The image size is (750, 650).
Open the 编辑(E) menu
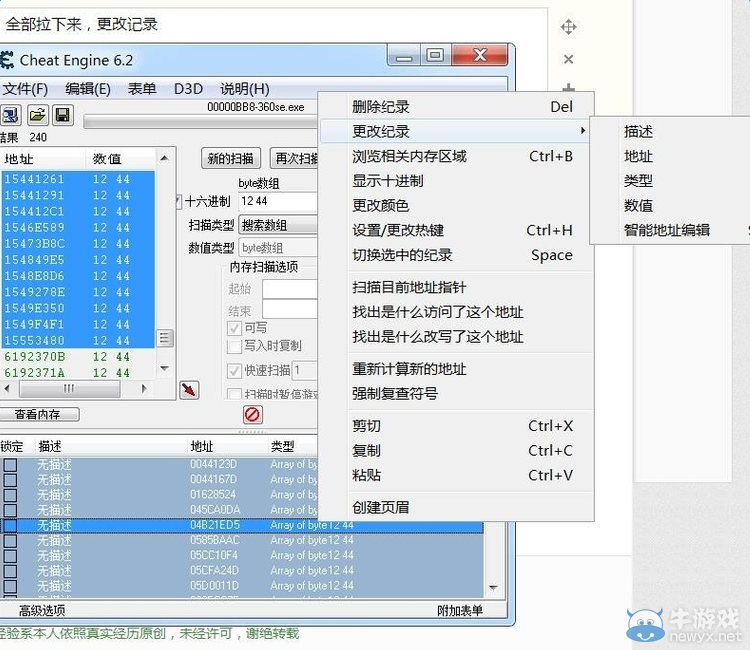click(x=88, y=89)
